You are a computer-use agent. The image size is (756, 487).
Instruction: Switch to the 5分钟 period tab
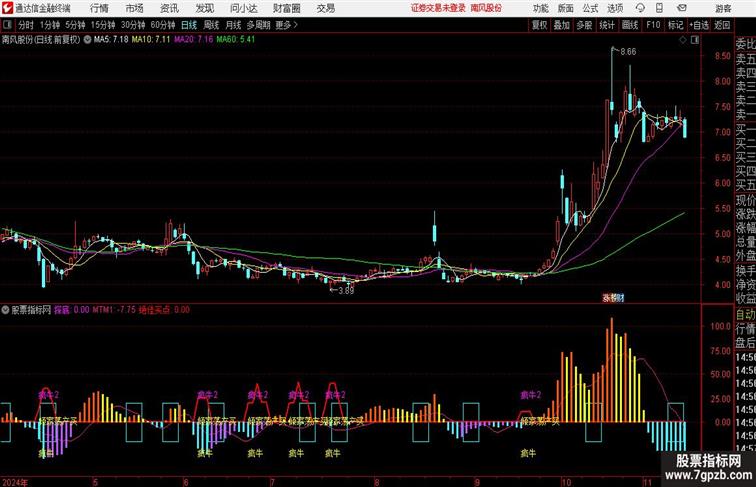(75, 25)
